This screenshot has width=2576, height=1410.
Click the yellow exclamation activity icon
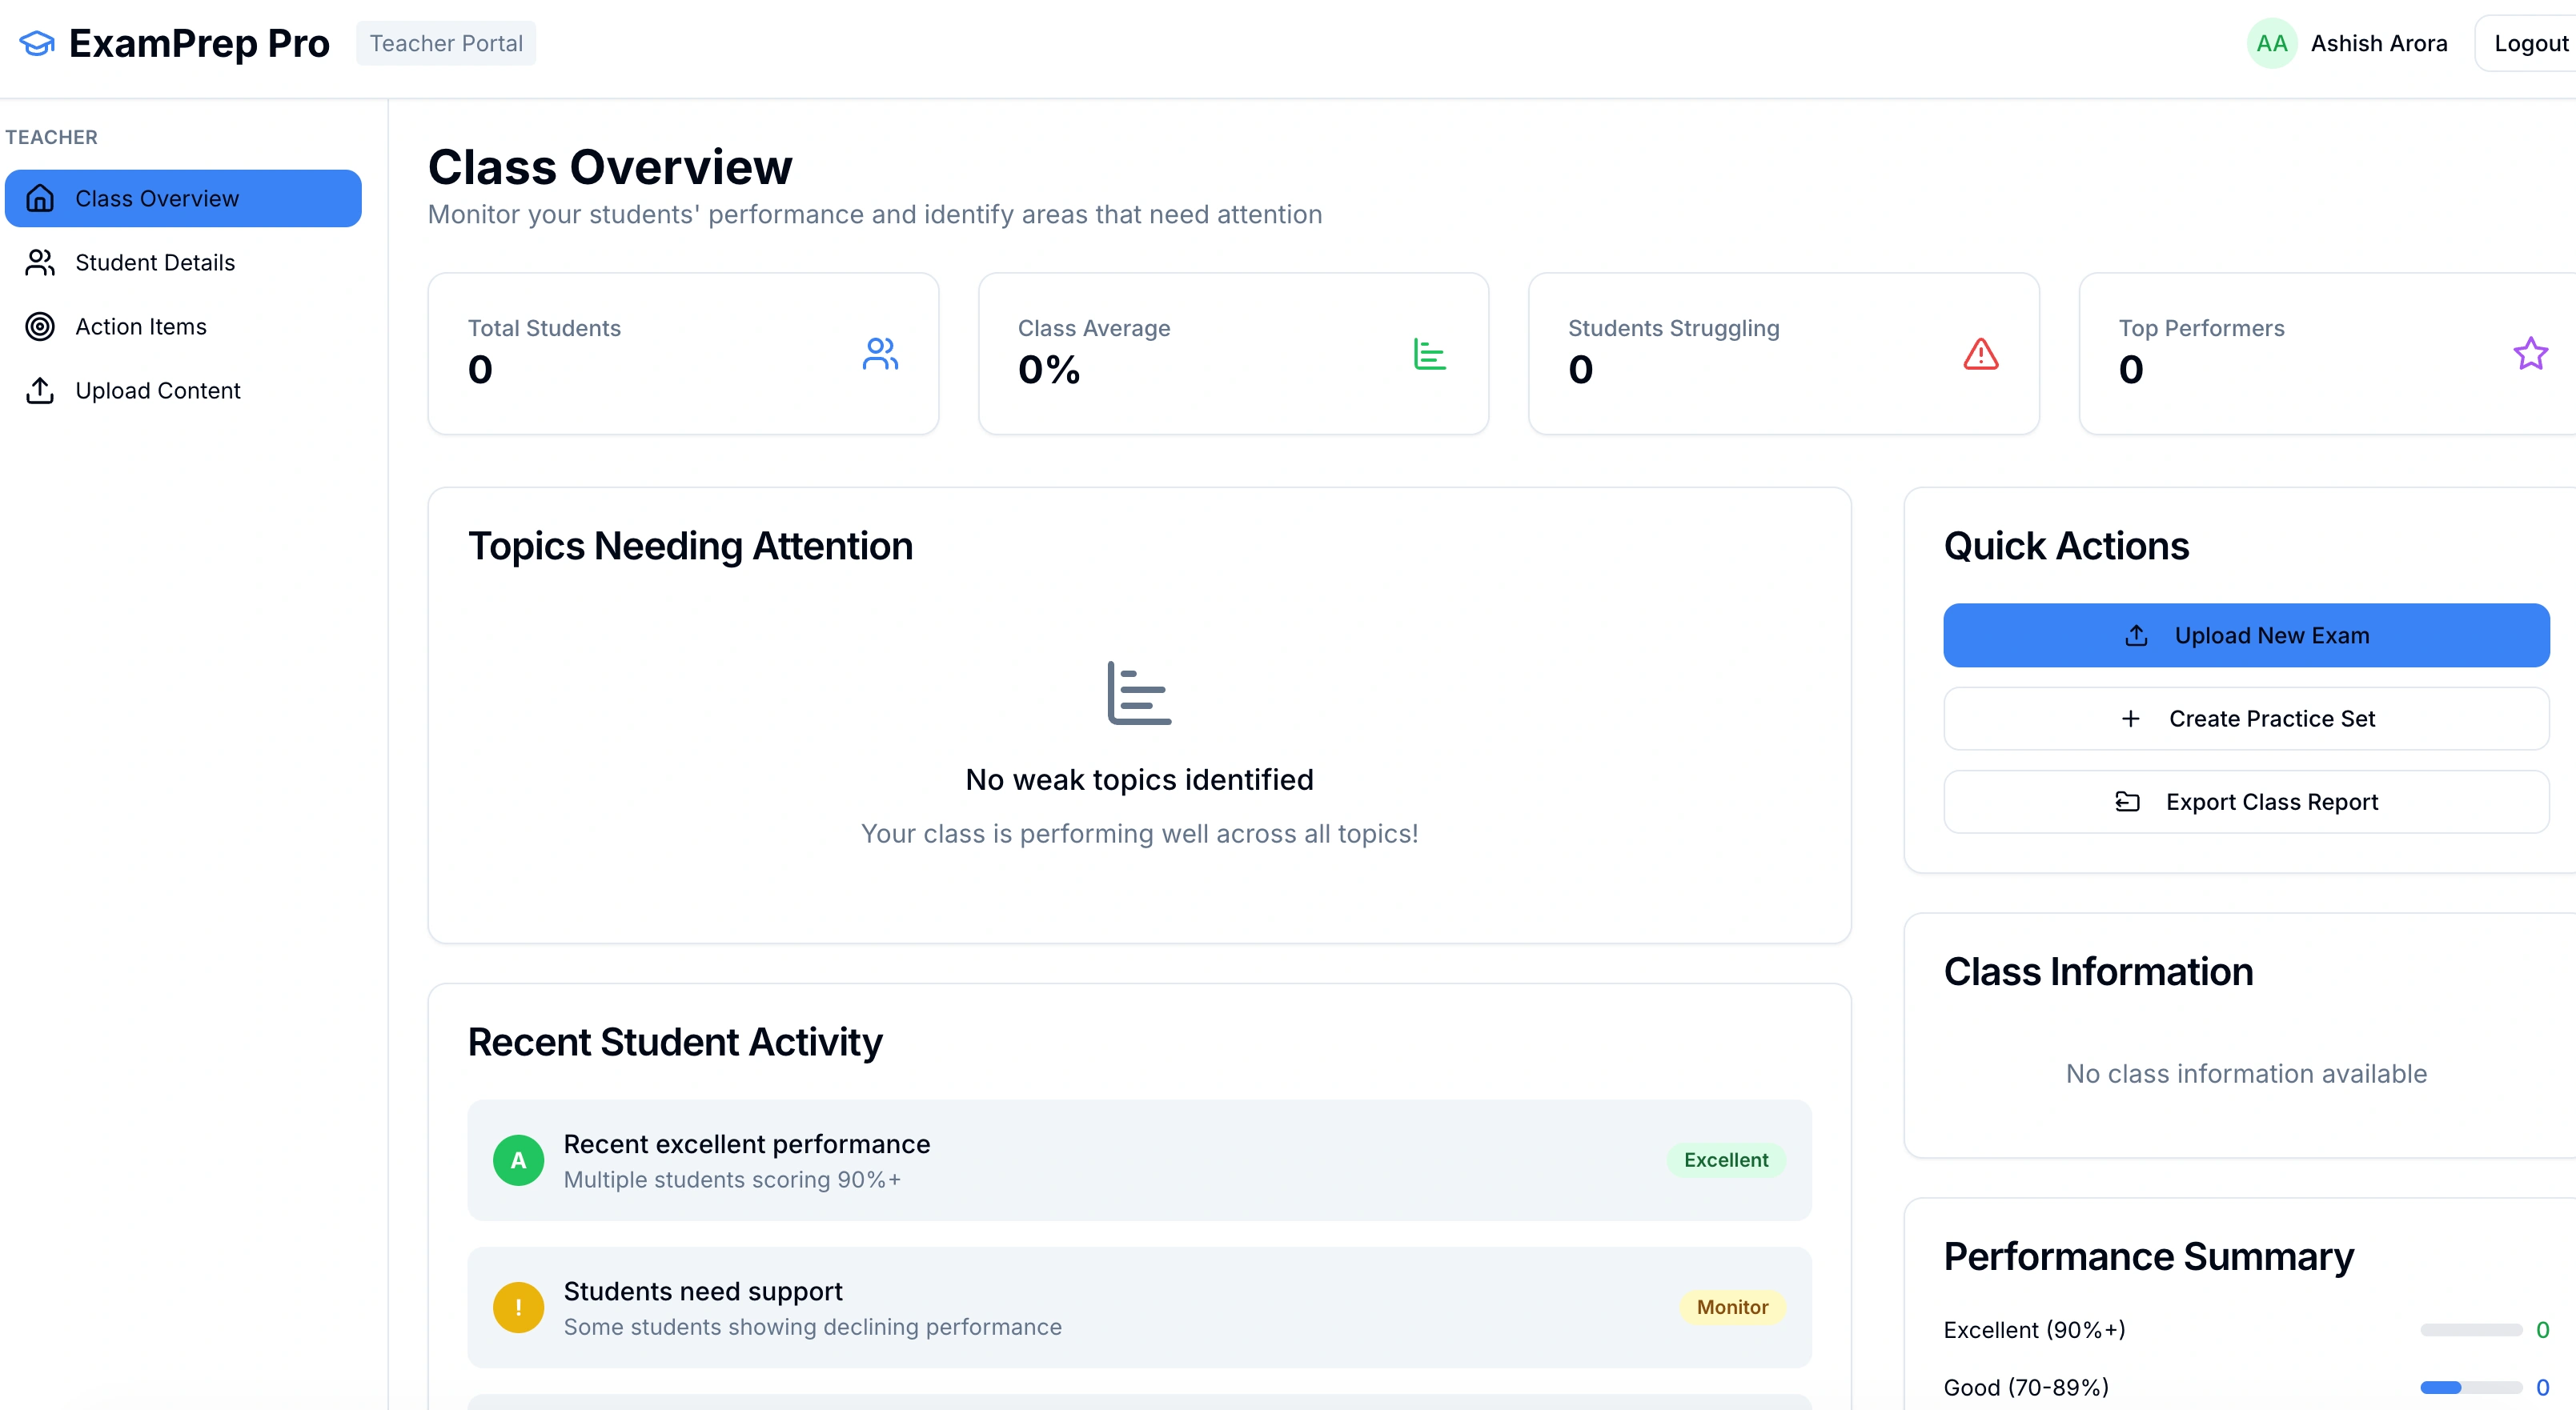[x=518, y=1307]
